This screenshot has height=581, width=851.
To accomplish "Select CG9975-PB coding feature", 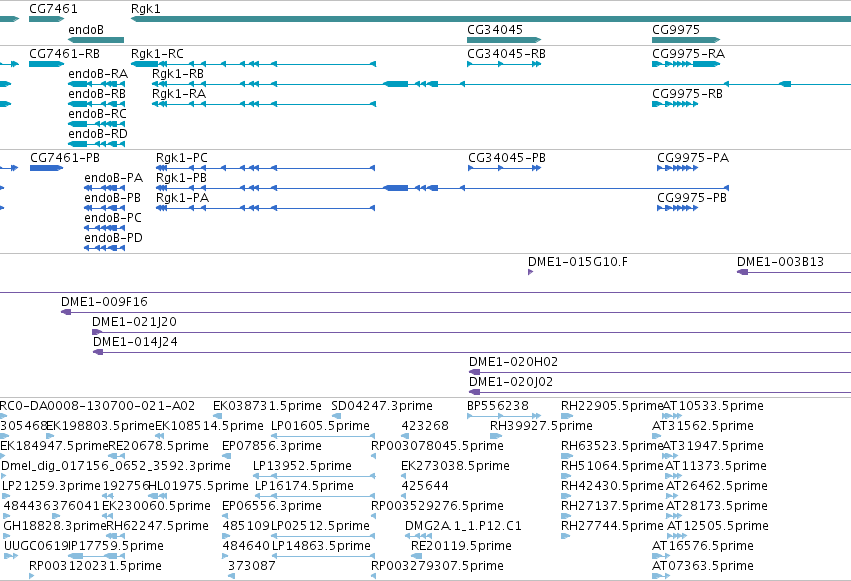I will click(x=677, y=208).
